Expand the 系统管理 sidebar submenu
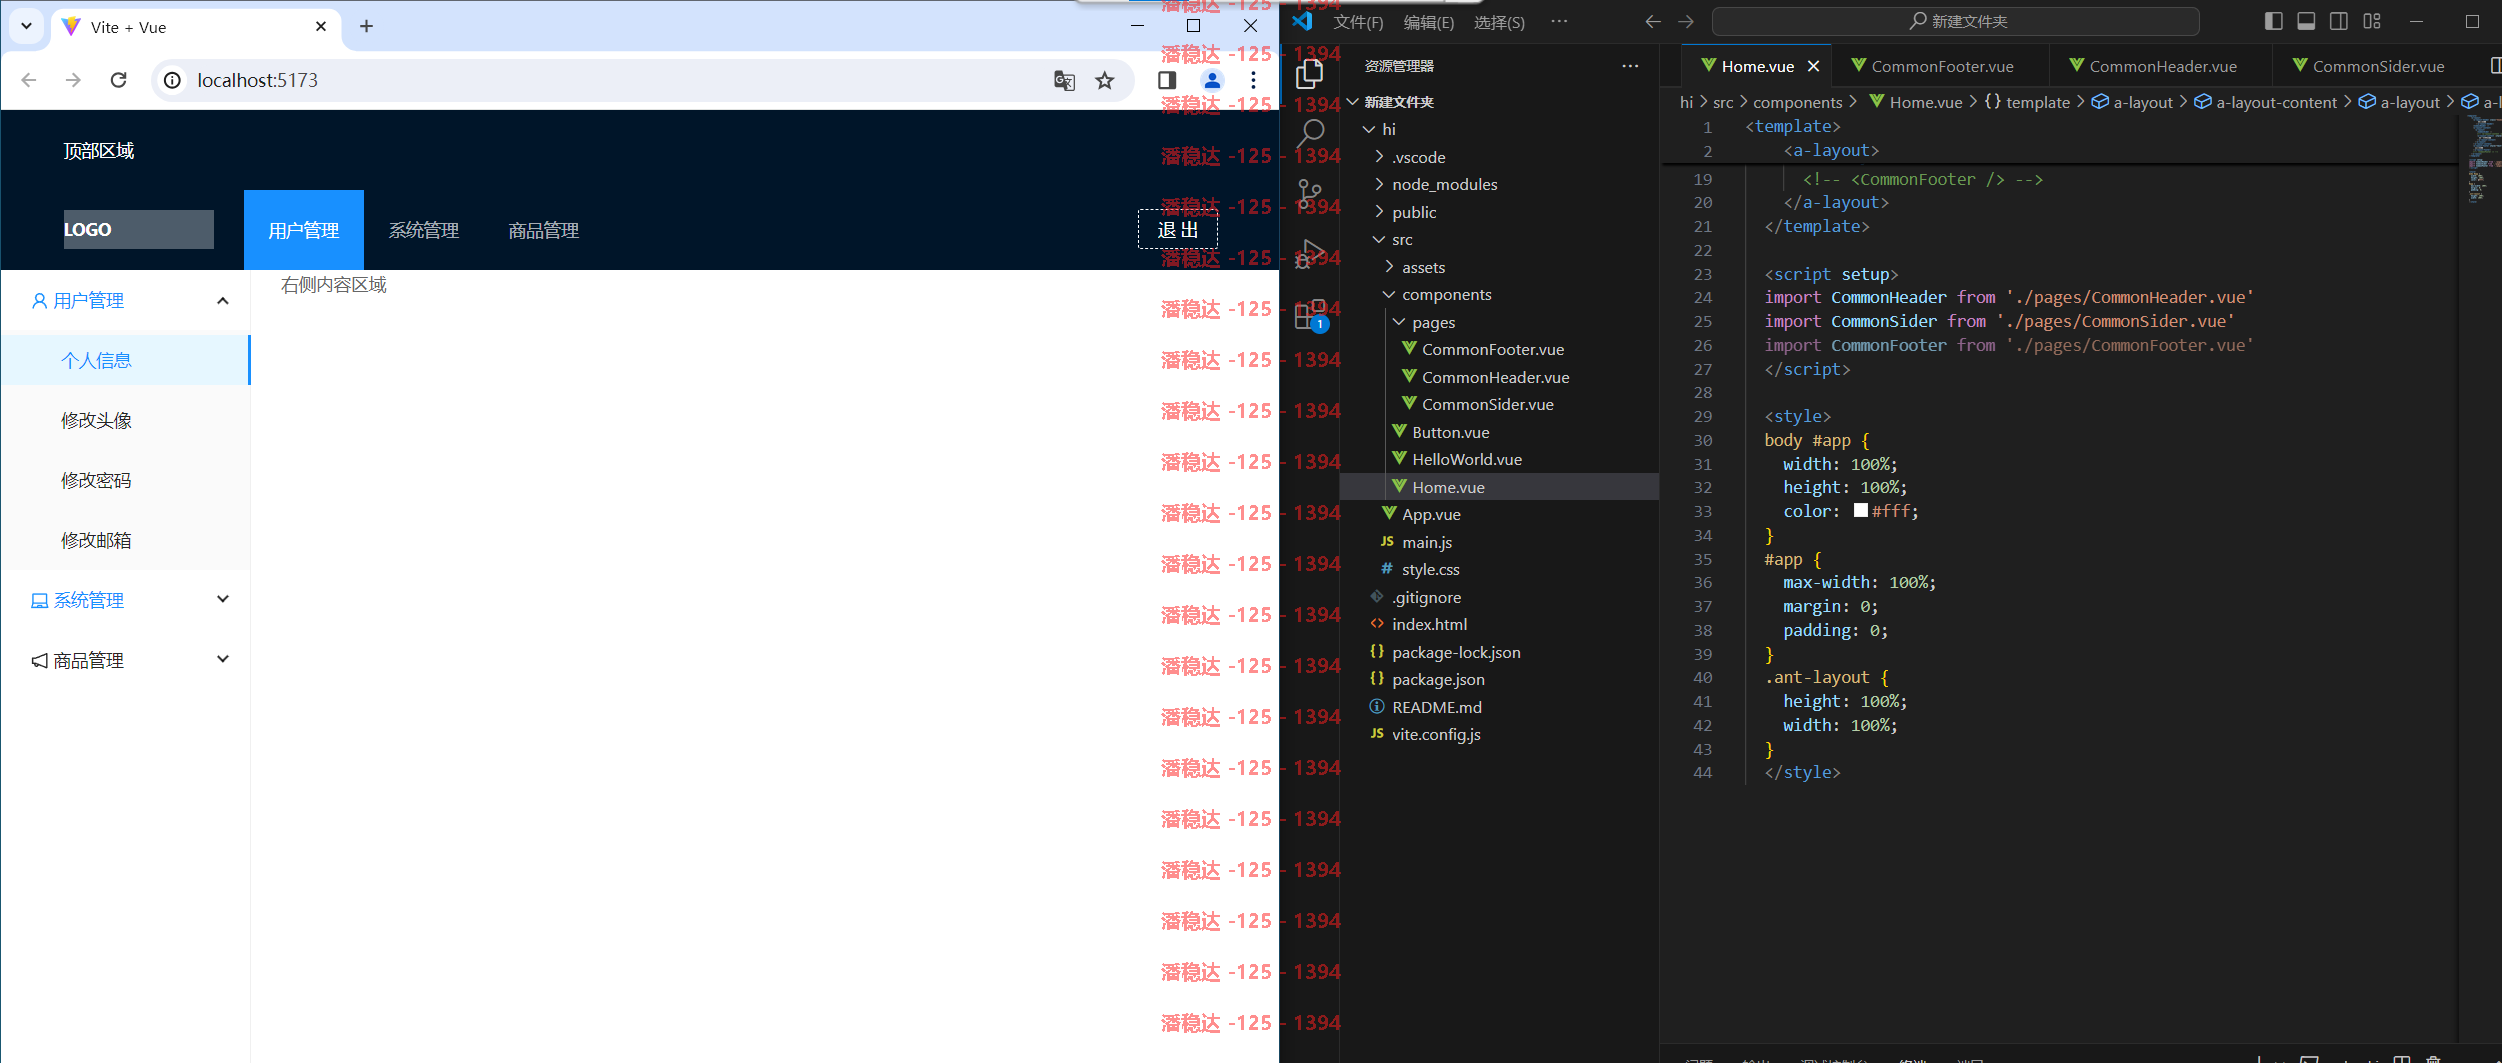The height and width of the screenshot is (1063, 2502). pyautogui.click(x=126, y=600)
